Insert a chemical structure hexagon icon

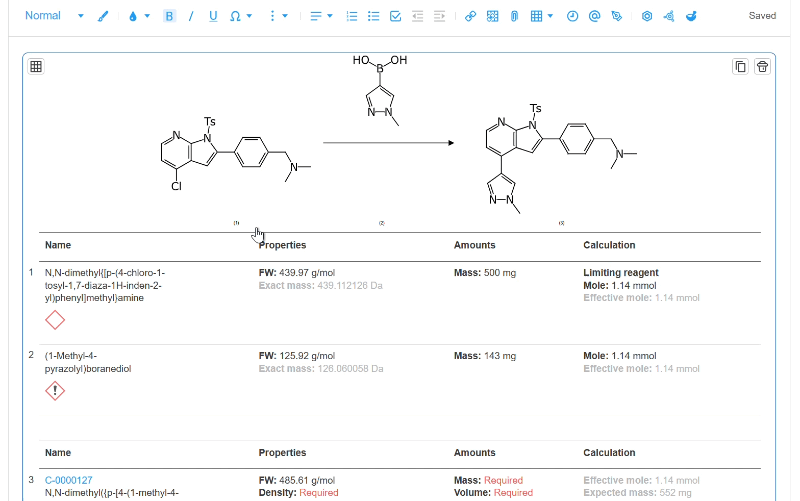(647, 16)
